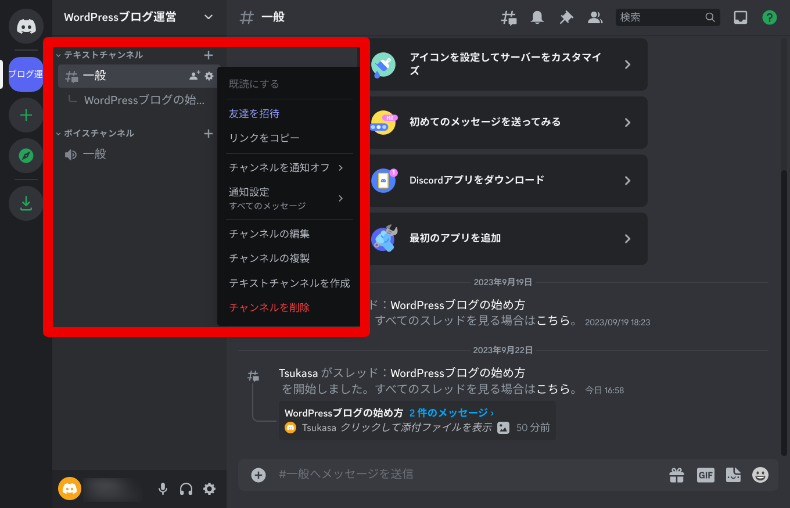Open the compass server discovery icon
Screen dimensions: 790x508
click(26, 156)
